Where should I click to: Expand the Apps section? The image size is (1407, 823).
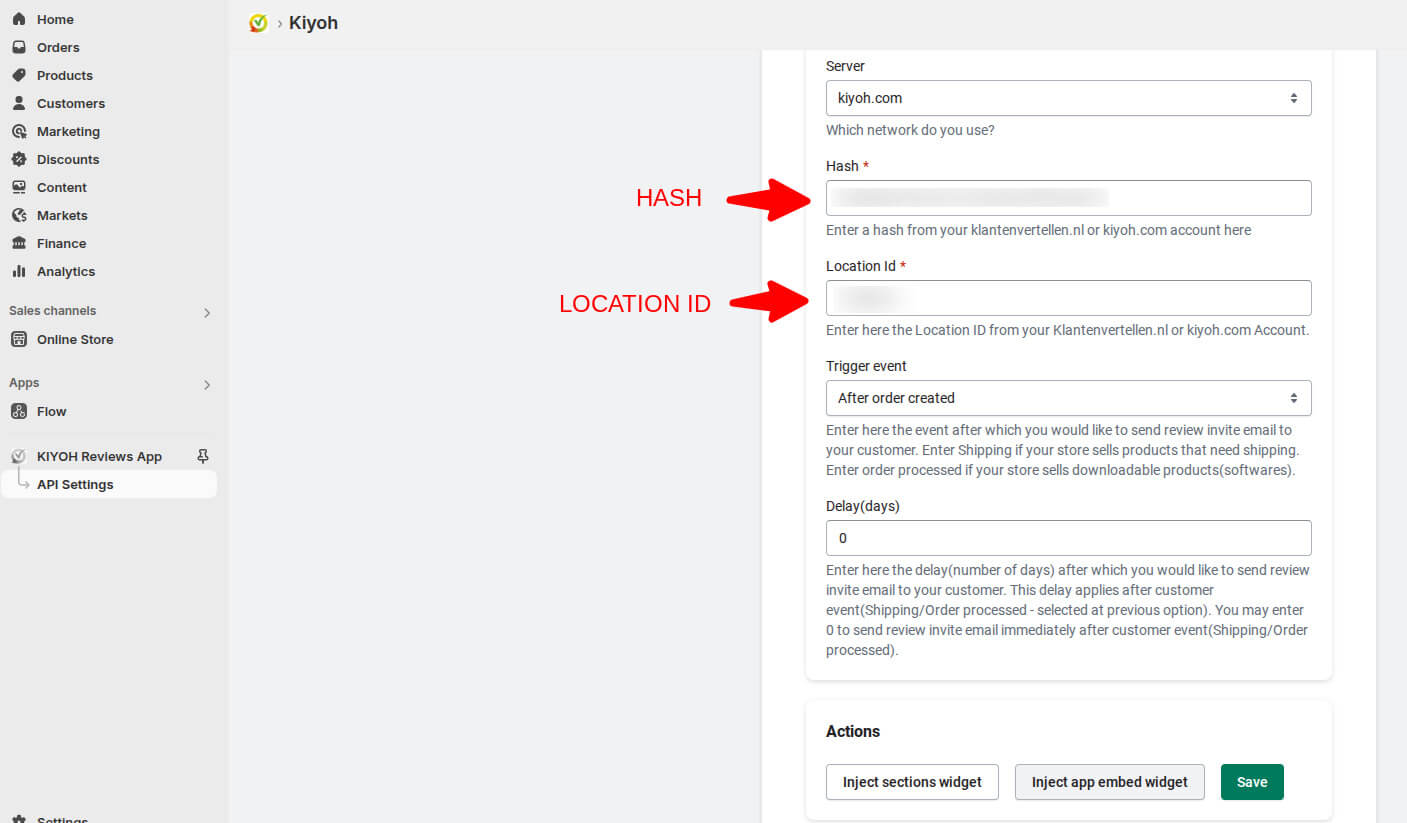click(207, 384)
